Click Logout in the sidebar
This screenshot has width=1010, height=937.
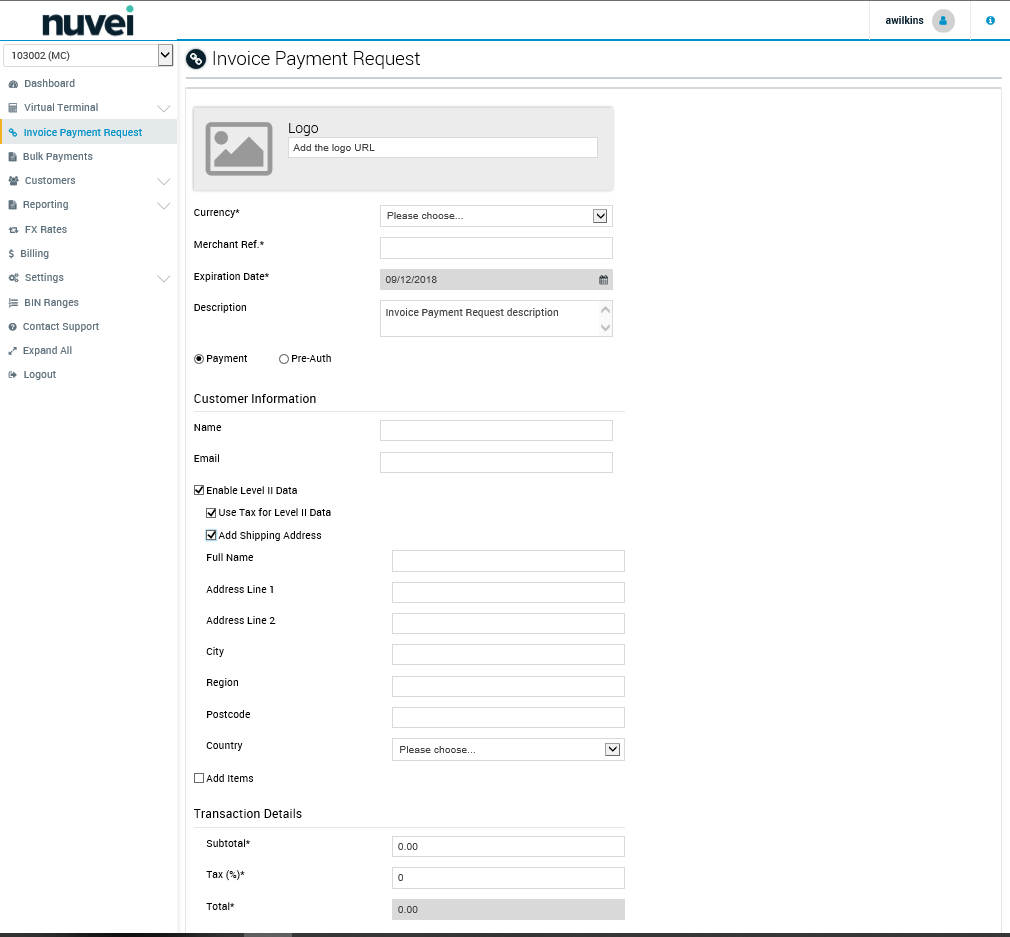[41, 374]
